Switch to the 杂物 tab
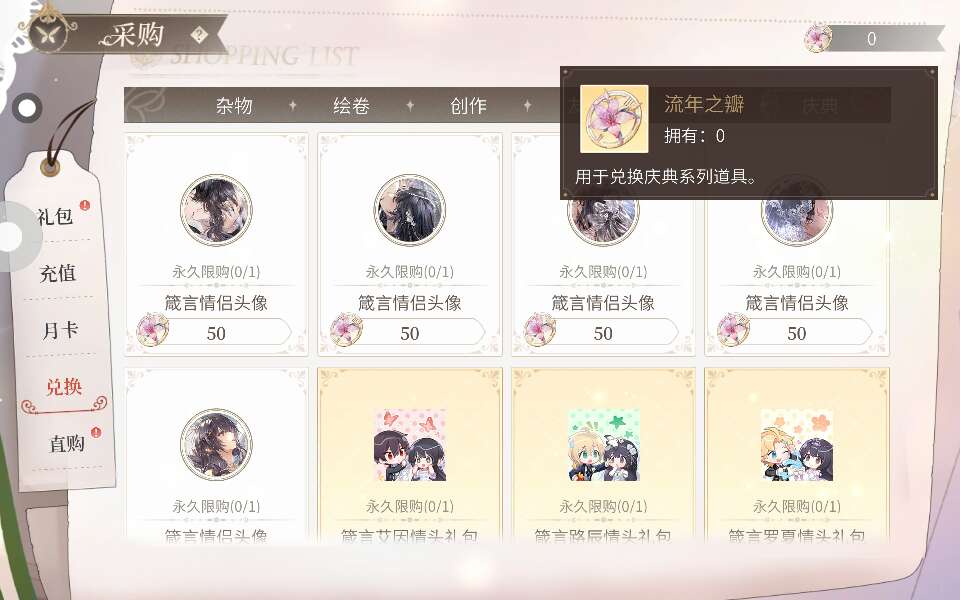Viewport: 960px width, 600px height. click(x=234, y=106)
